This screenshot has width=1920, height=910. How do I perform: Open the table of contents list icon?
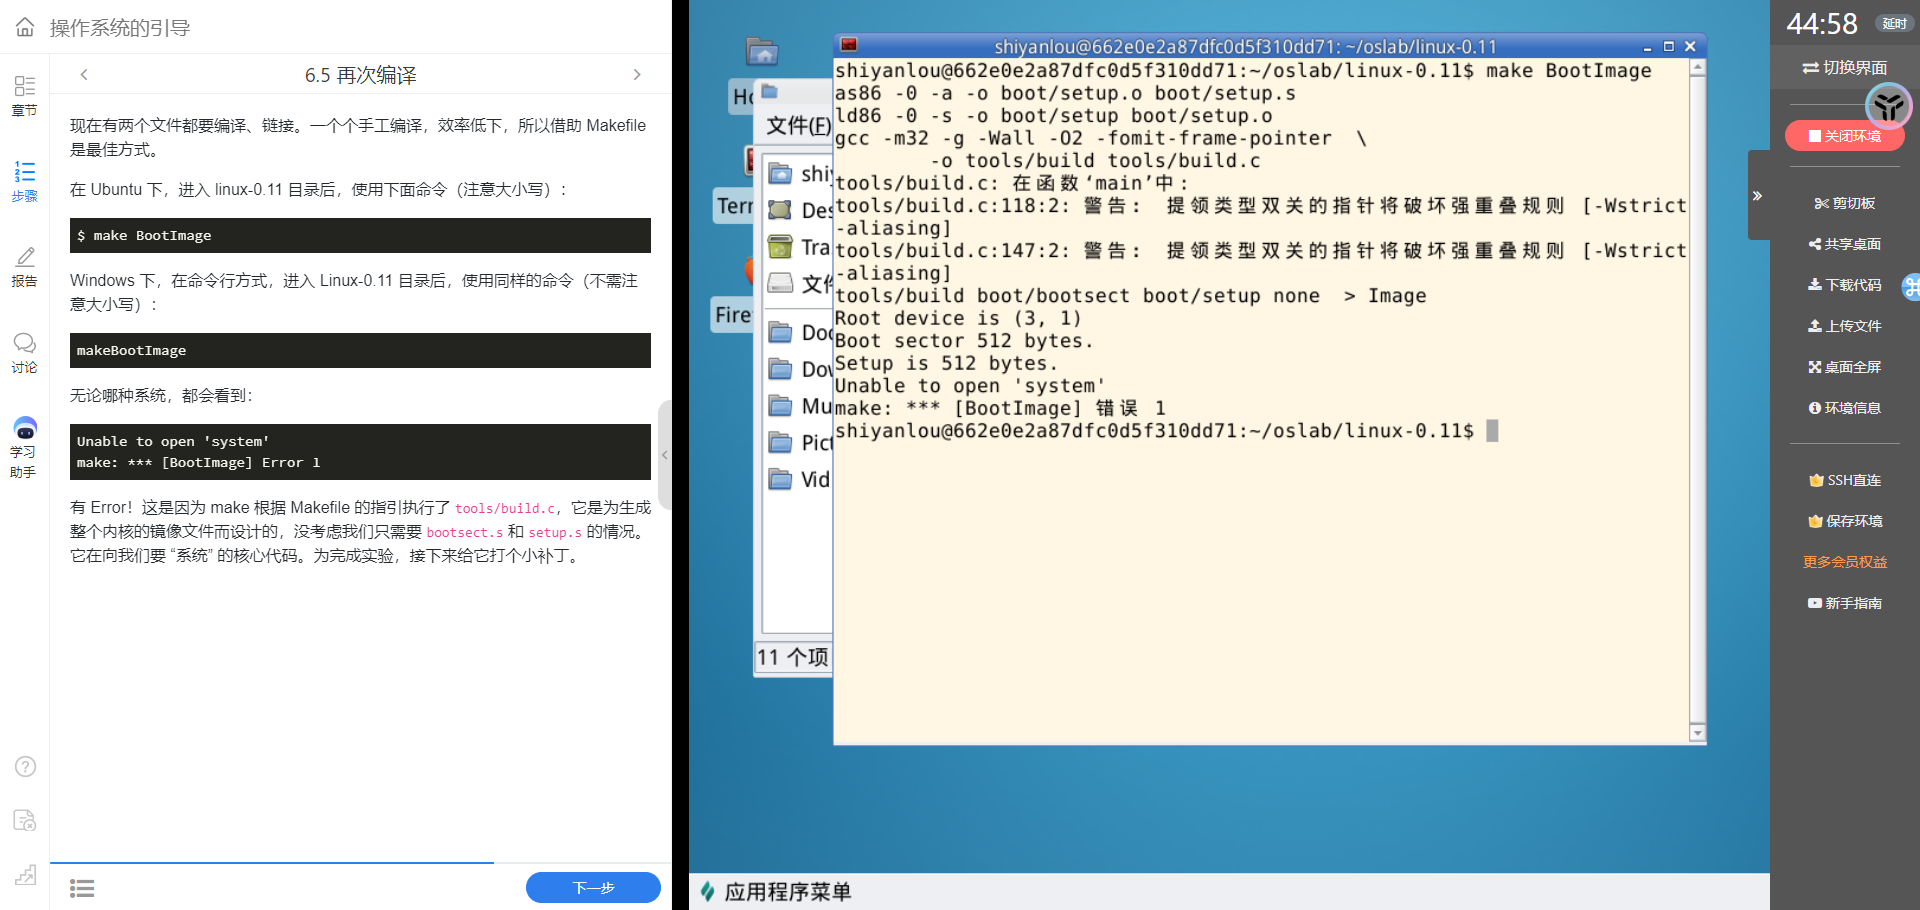point(82,888)
